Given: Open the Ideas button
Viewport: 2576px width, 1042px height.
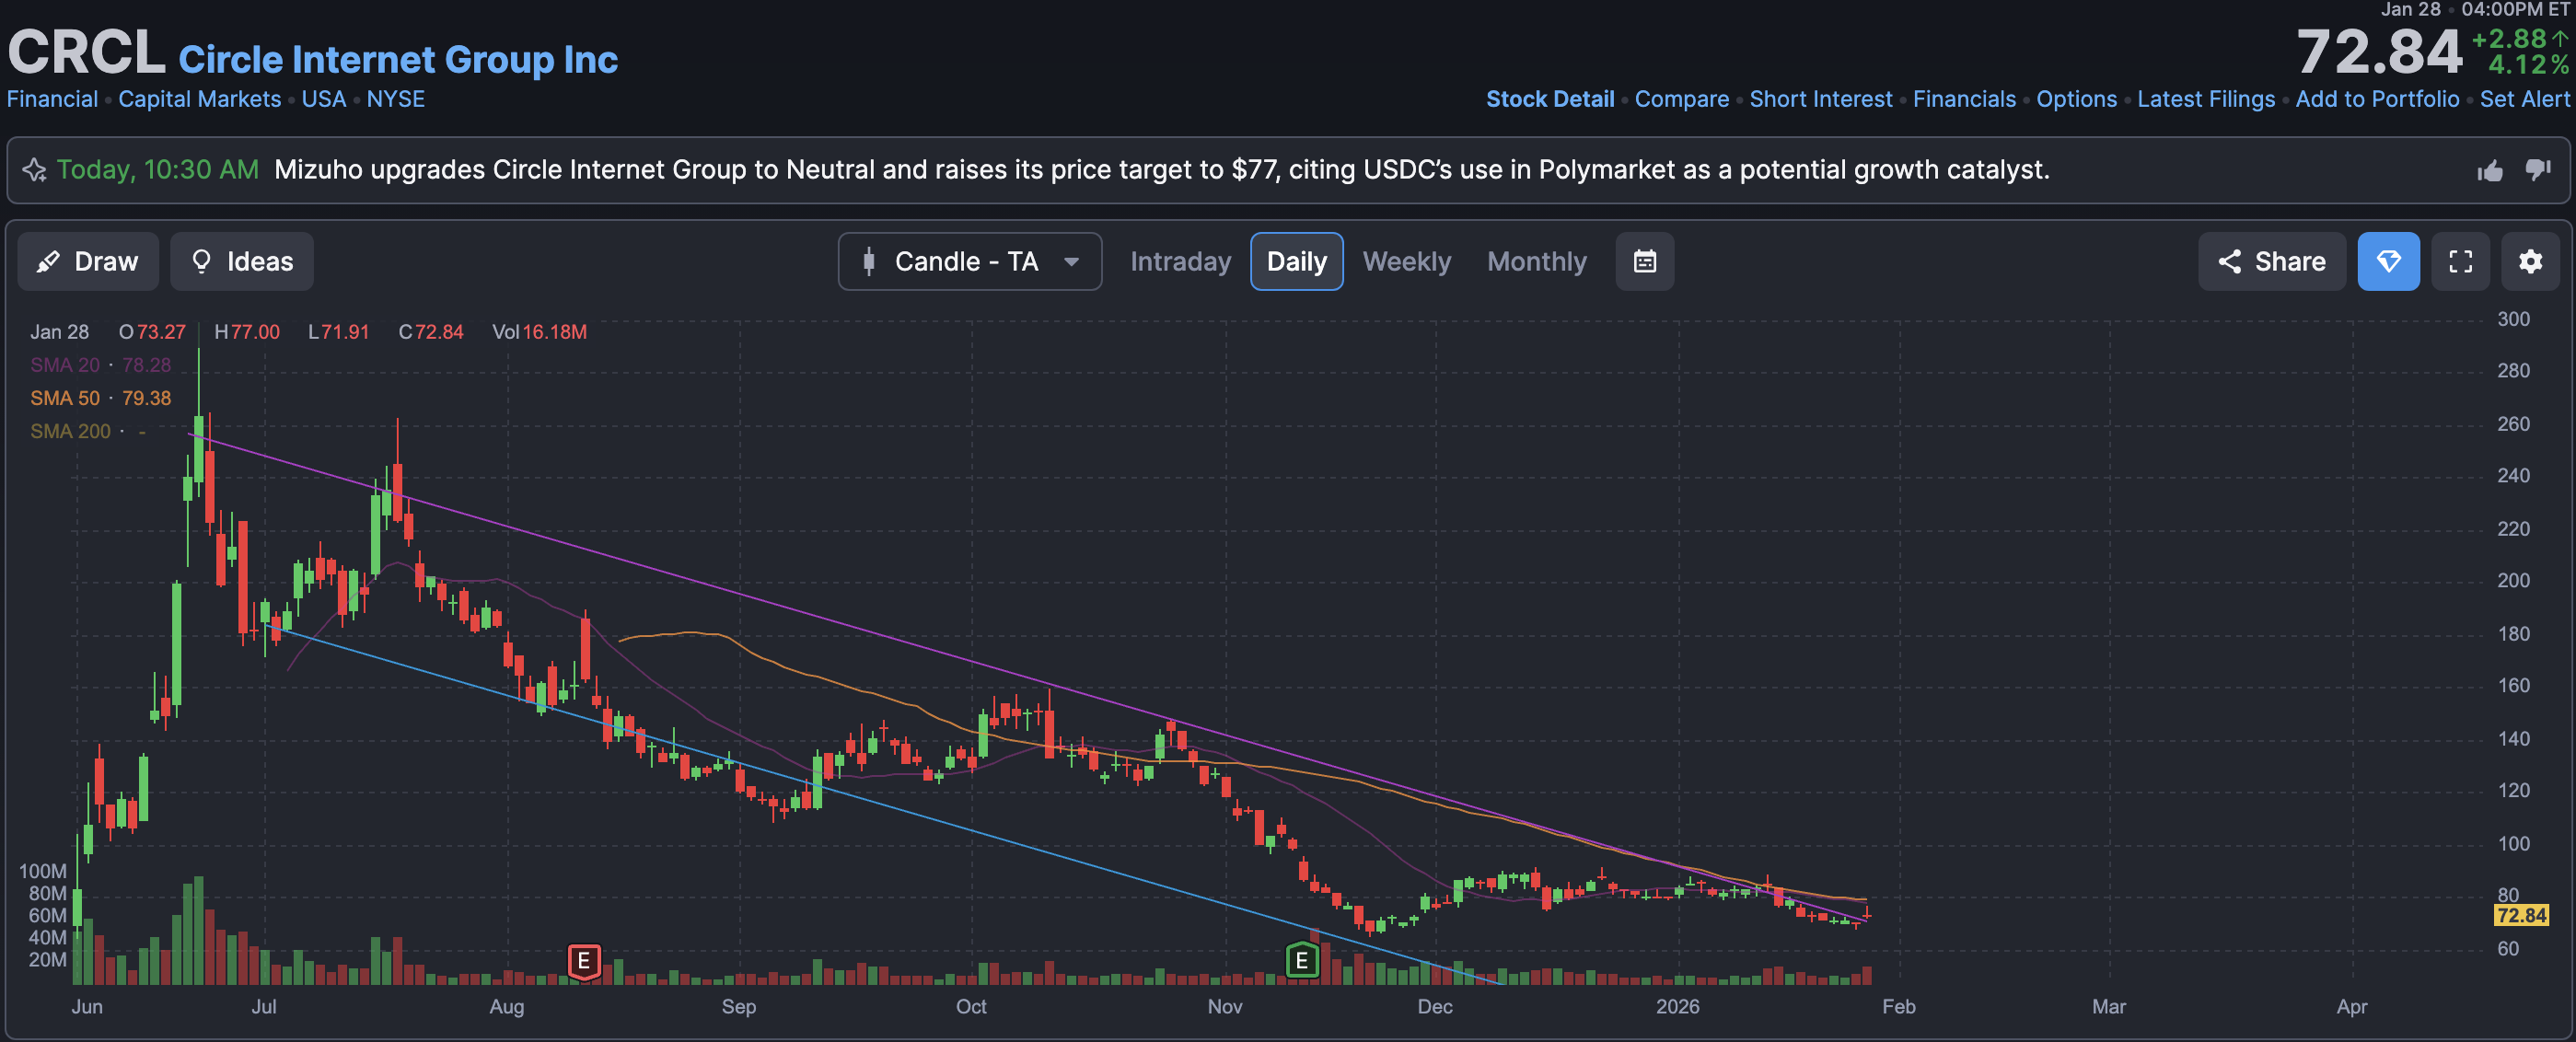Looking at the screenshot, I should click(x=242, y=262).
